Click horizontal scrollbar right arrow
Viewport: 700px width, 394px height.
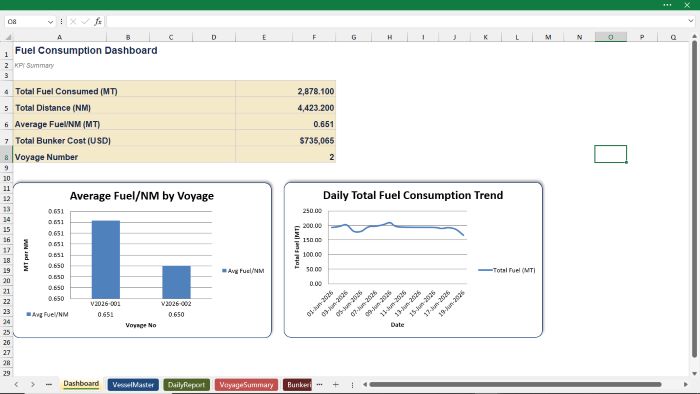tap(685, 384)
